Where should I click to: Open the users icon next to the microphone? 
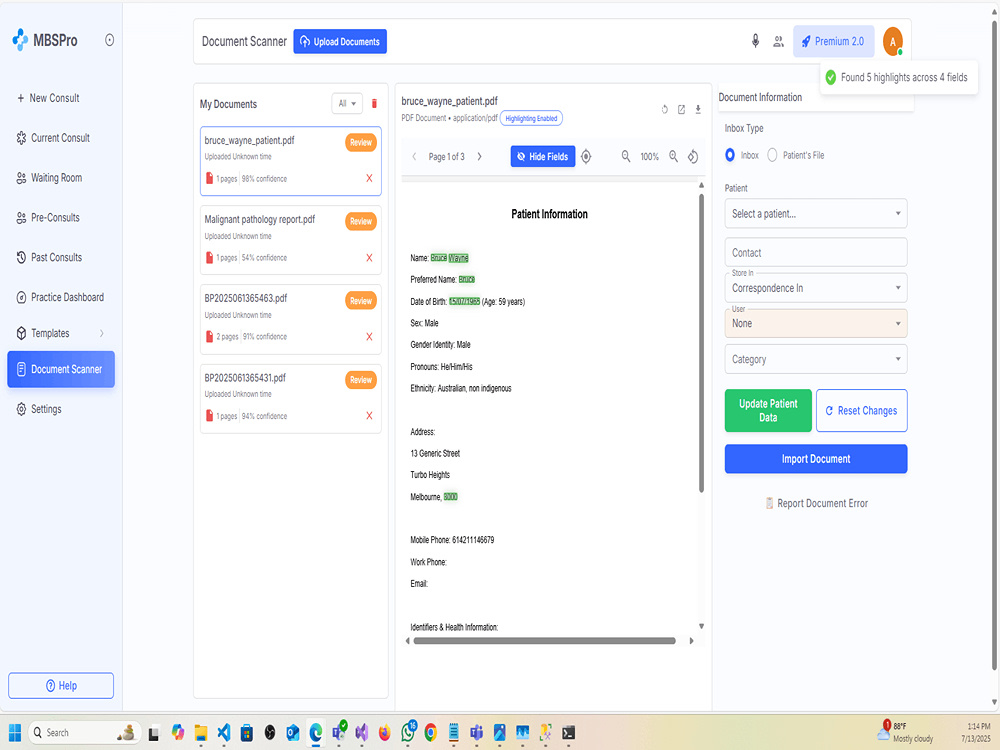point(778,41)
